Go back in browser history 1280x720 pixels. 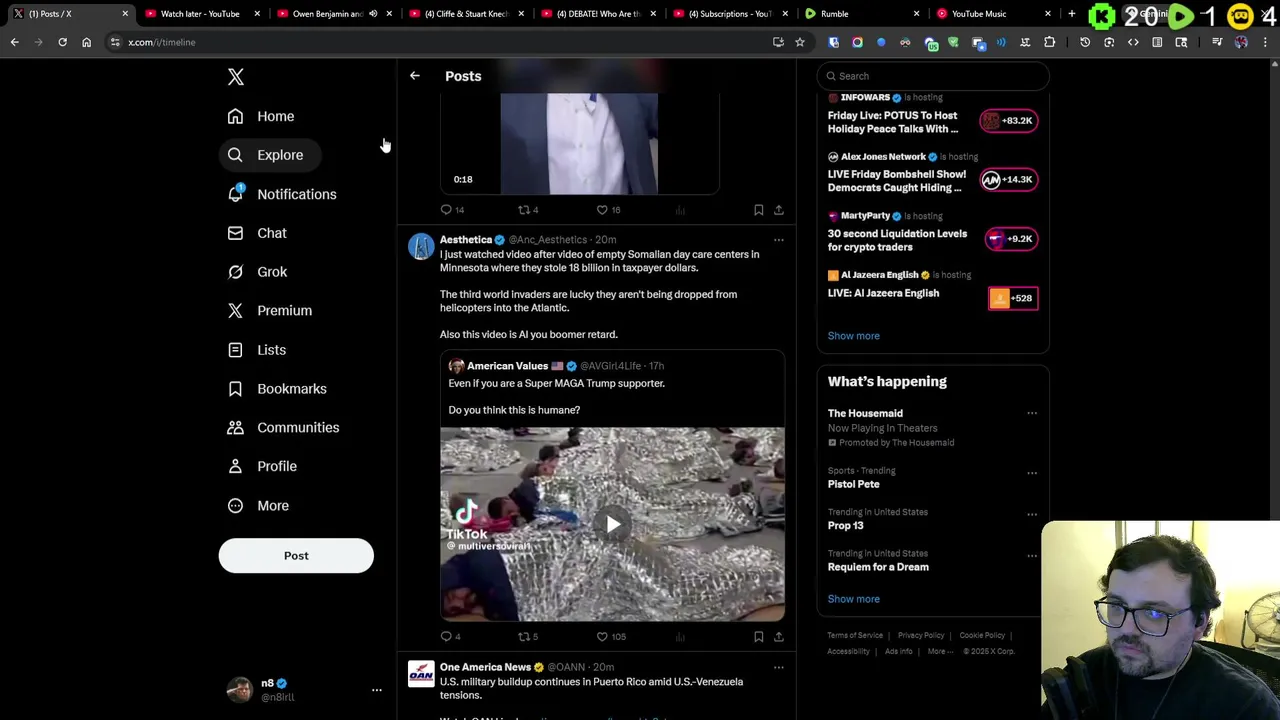point(14,43)
